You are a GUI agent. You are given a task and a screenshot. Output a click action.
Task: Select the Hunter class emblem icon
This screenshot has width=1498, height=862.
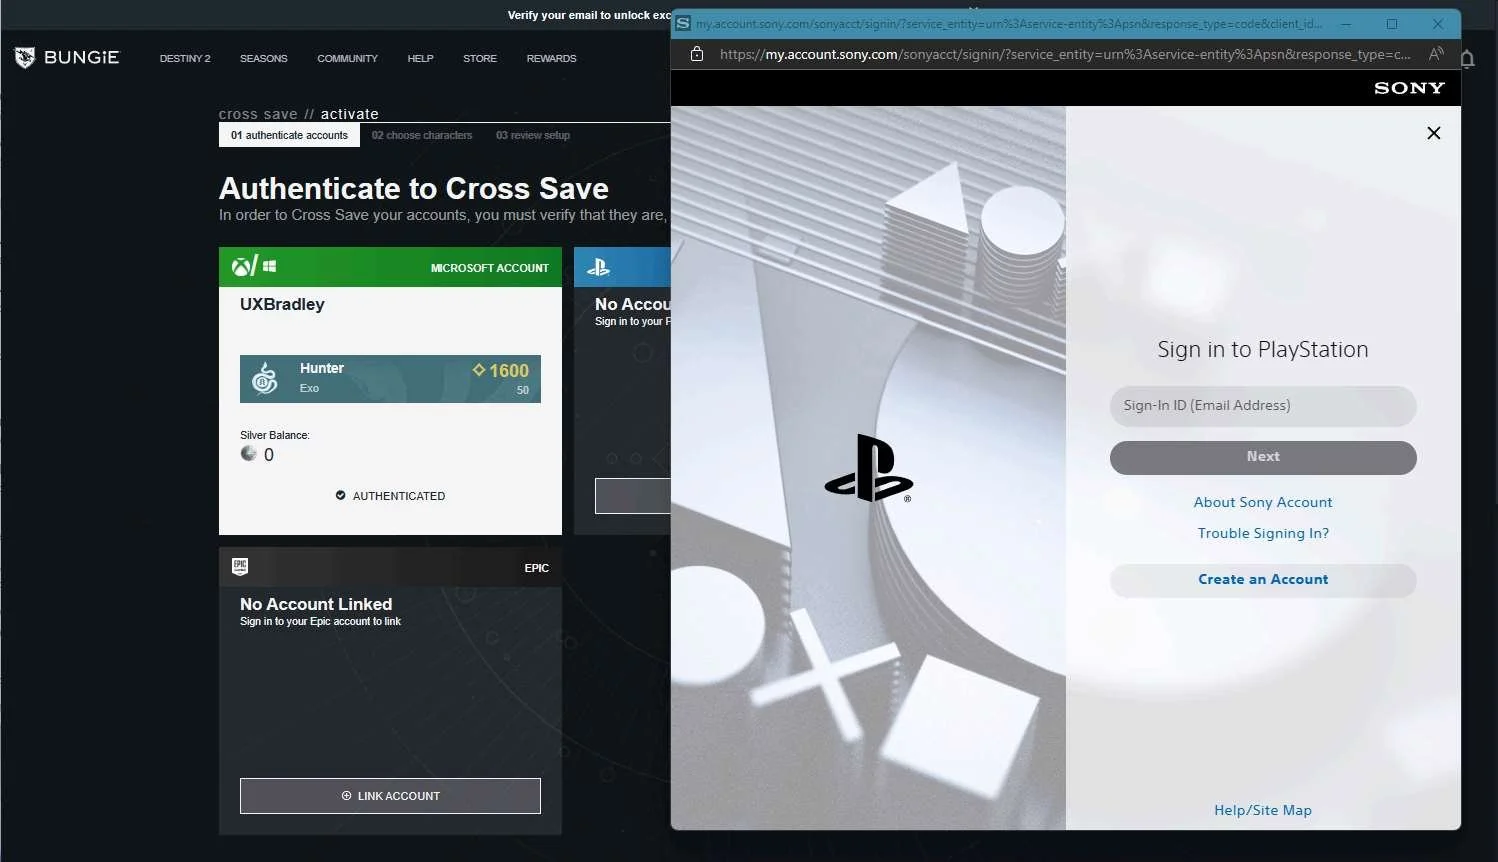tap(264, 379)
